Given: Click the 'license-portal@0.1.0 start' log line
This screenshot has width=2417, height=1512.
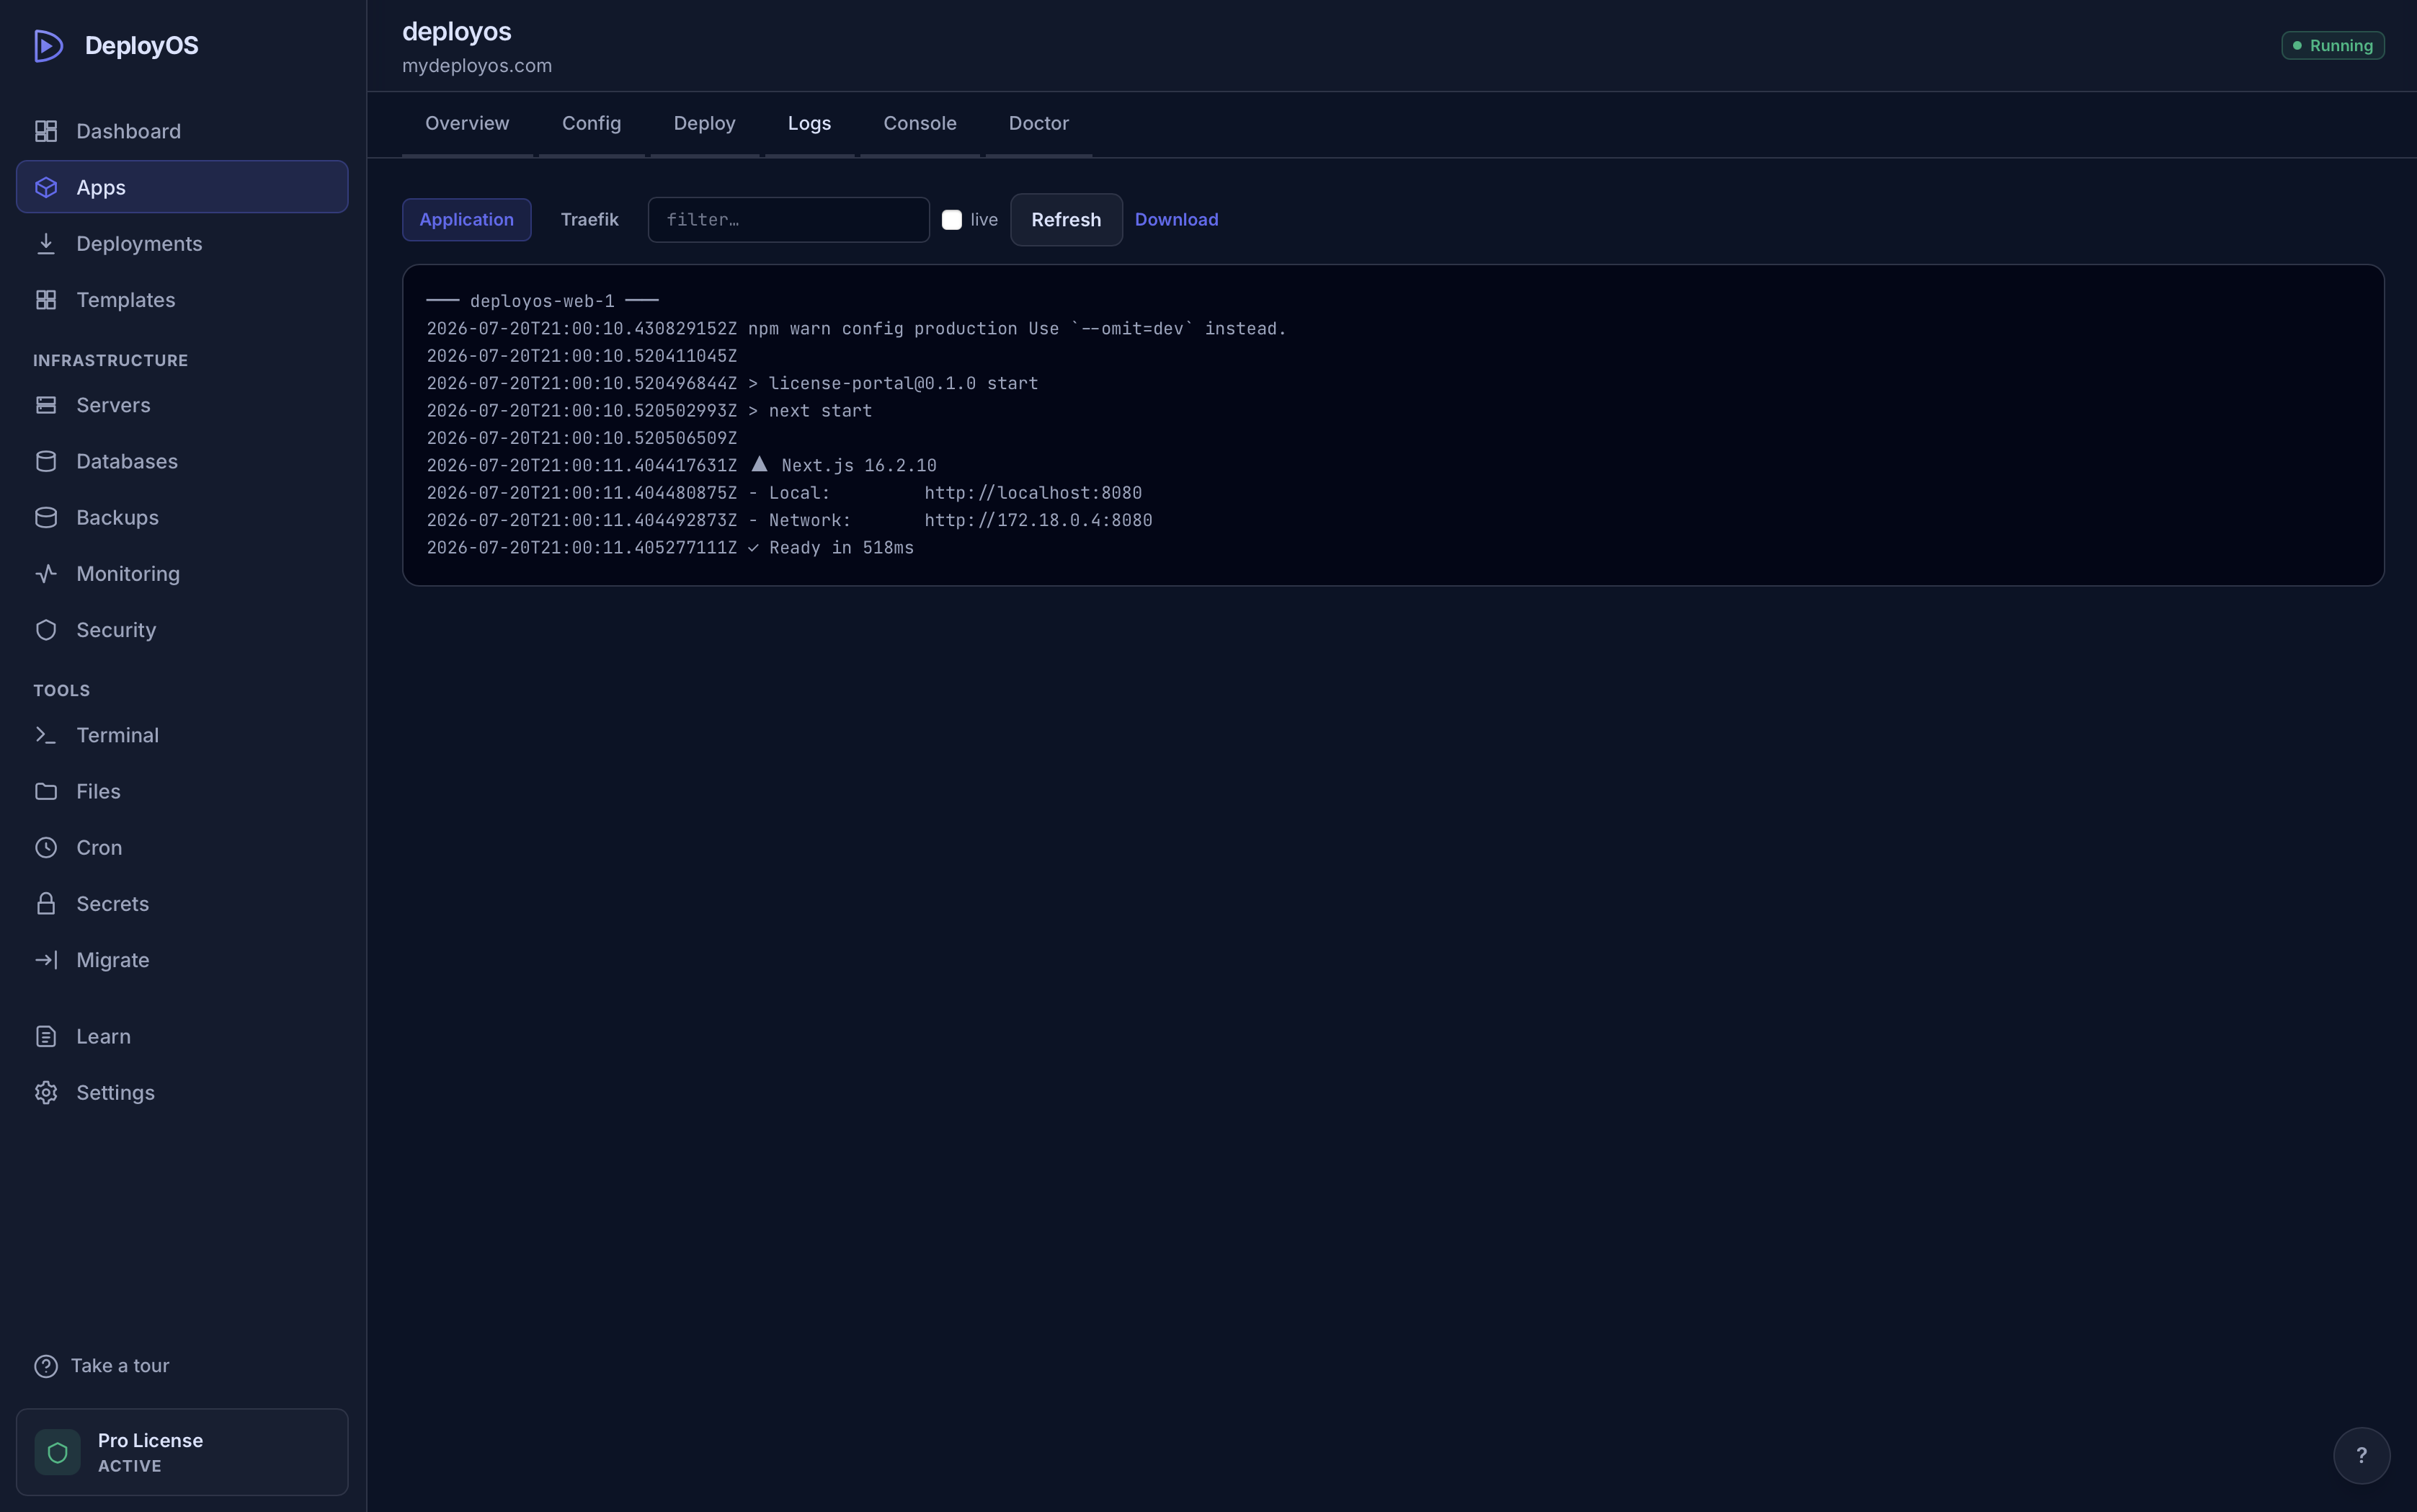Looking at the screenshot, I should tap(732, 383).
